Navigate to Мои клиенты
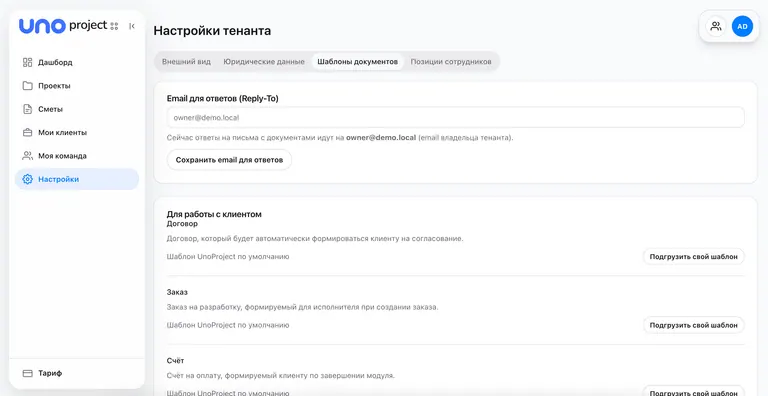The height and width of the screenshot is (396, 768). tap(77, 132)
